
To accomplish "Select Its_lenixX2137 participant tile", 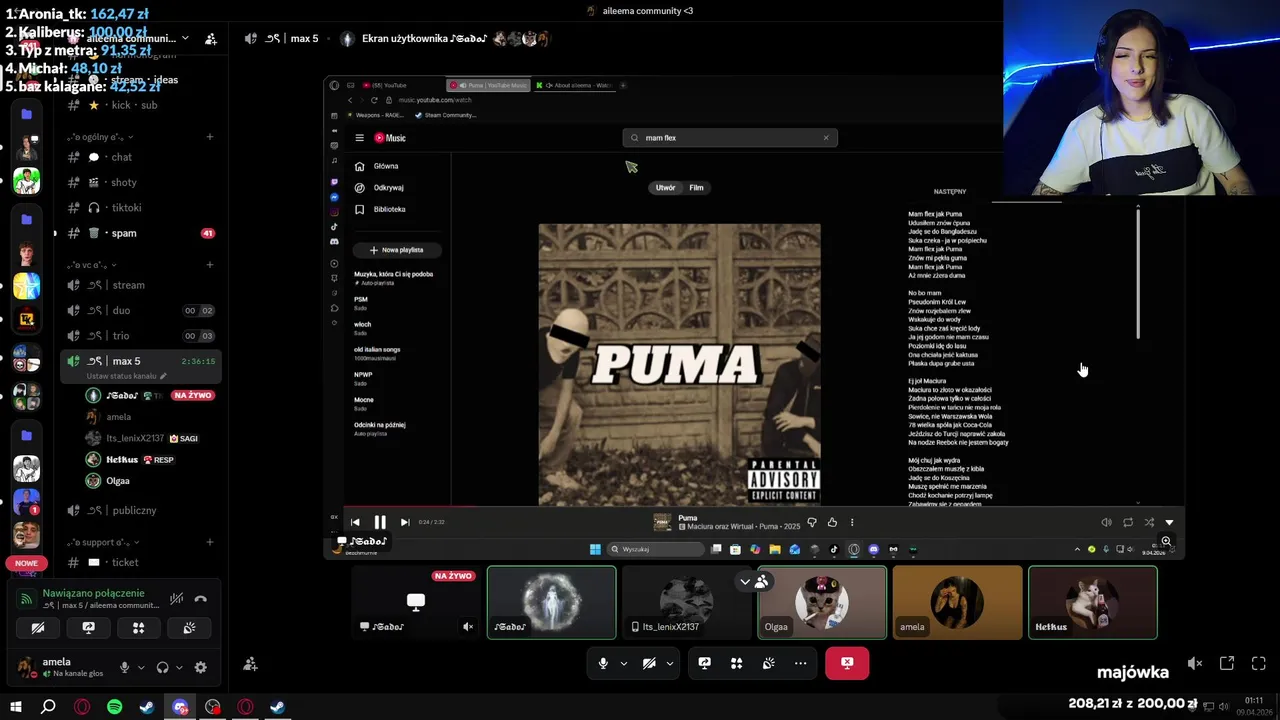I will pos(686,602).
